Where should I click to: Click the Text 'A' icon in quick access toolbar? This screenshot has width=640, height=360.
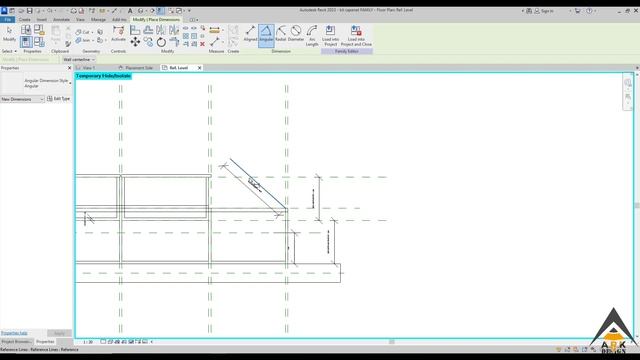click(x=130, y=11)
